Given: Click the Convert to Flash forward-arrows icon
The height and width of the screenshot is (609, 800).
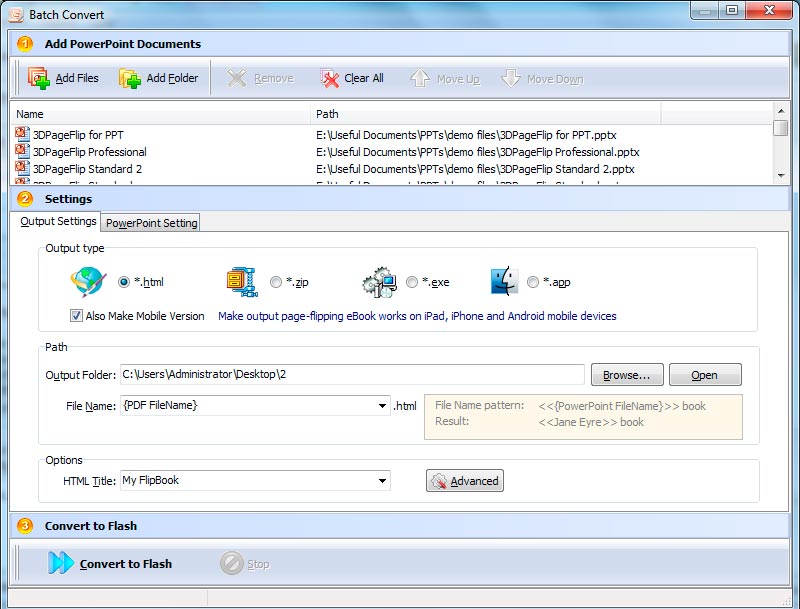Looking at the screenshot, I should [x=61, y=563].
